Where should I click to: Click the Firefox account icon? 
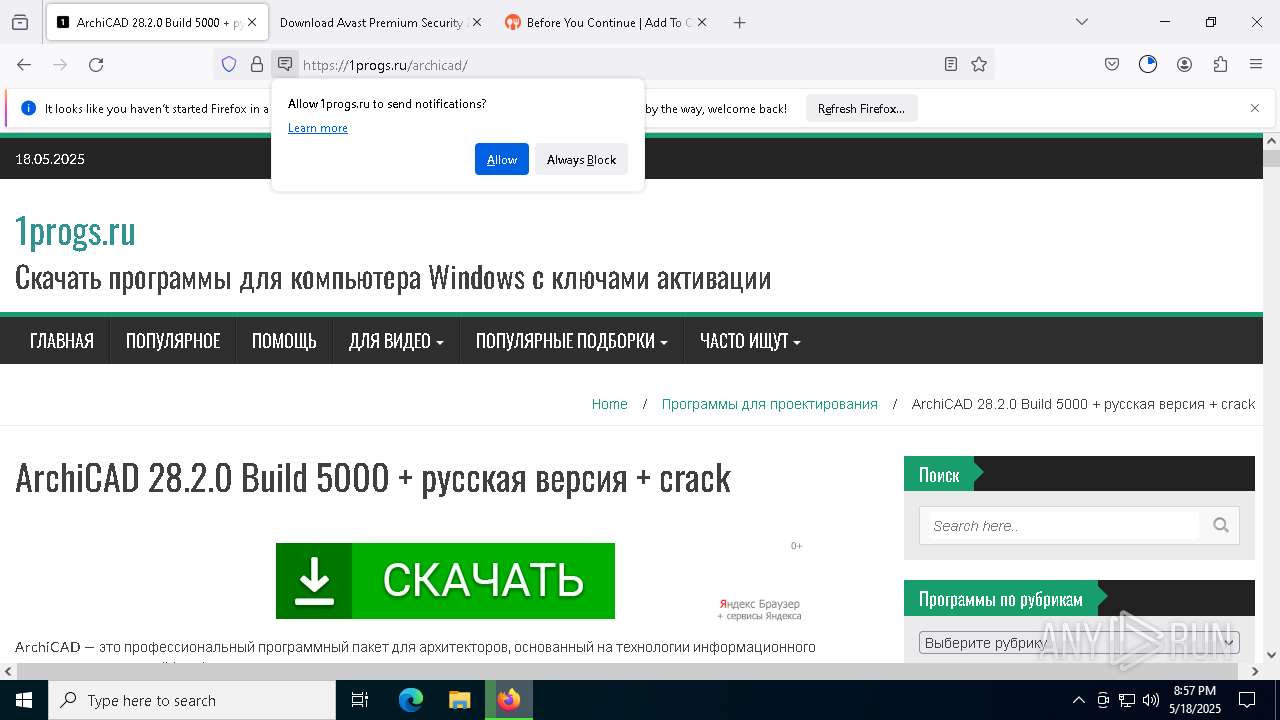[x=1184, y=64]
